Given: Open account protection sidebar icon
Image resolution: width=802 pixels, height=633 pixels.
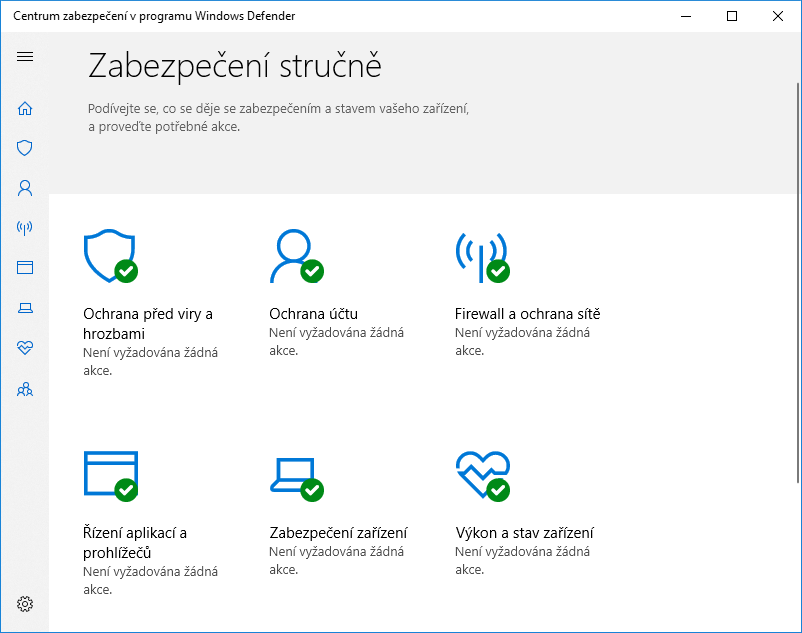Looking at the screenshot, I should click(x=25, y=188).
